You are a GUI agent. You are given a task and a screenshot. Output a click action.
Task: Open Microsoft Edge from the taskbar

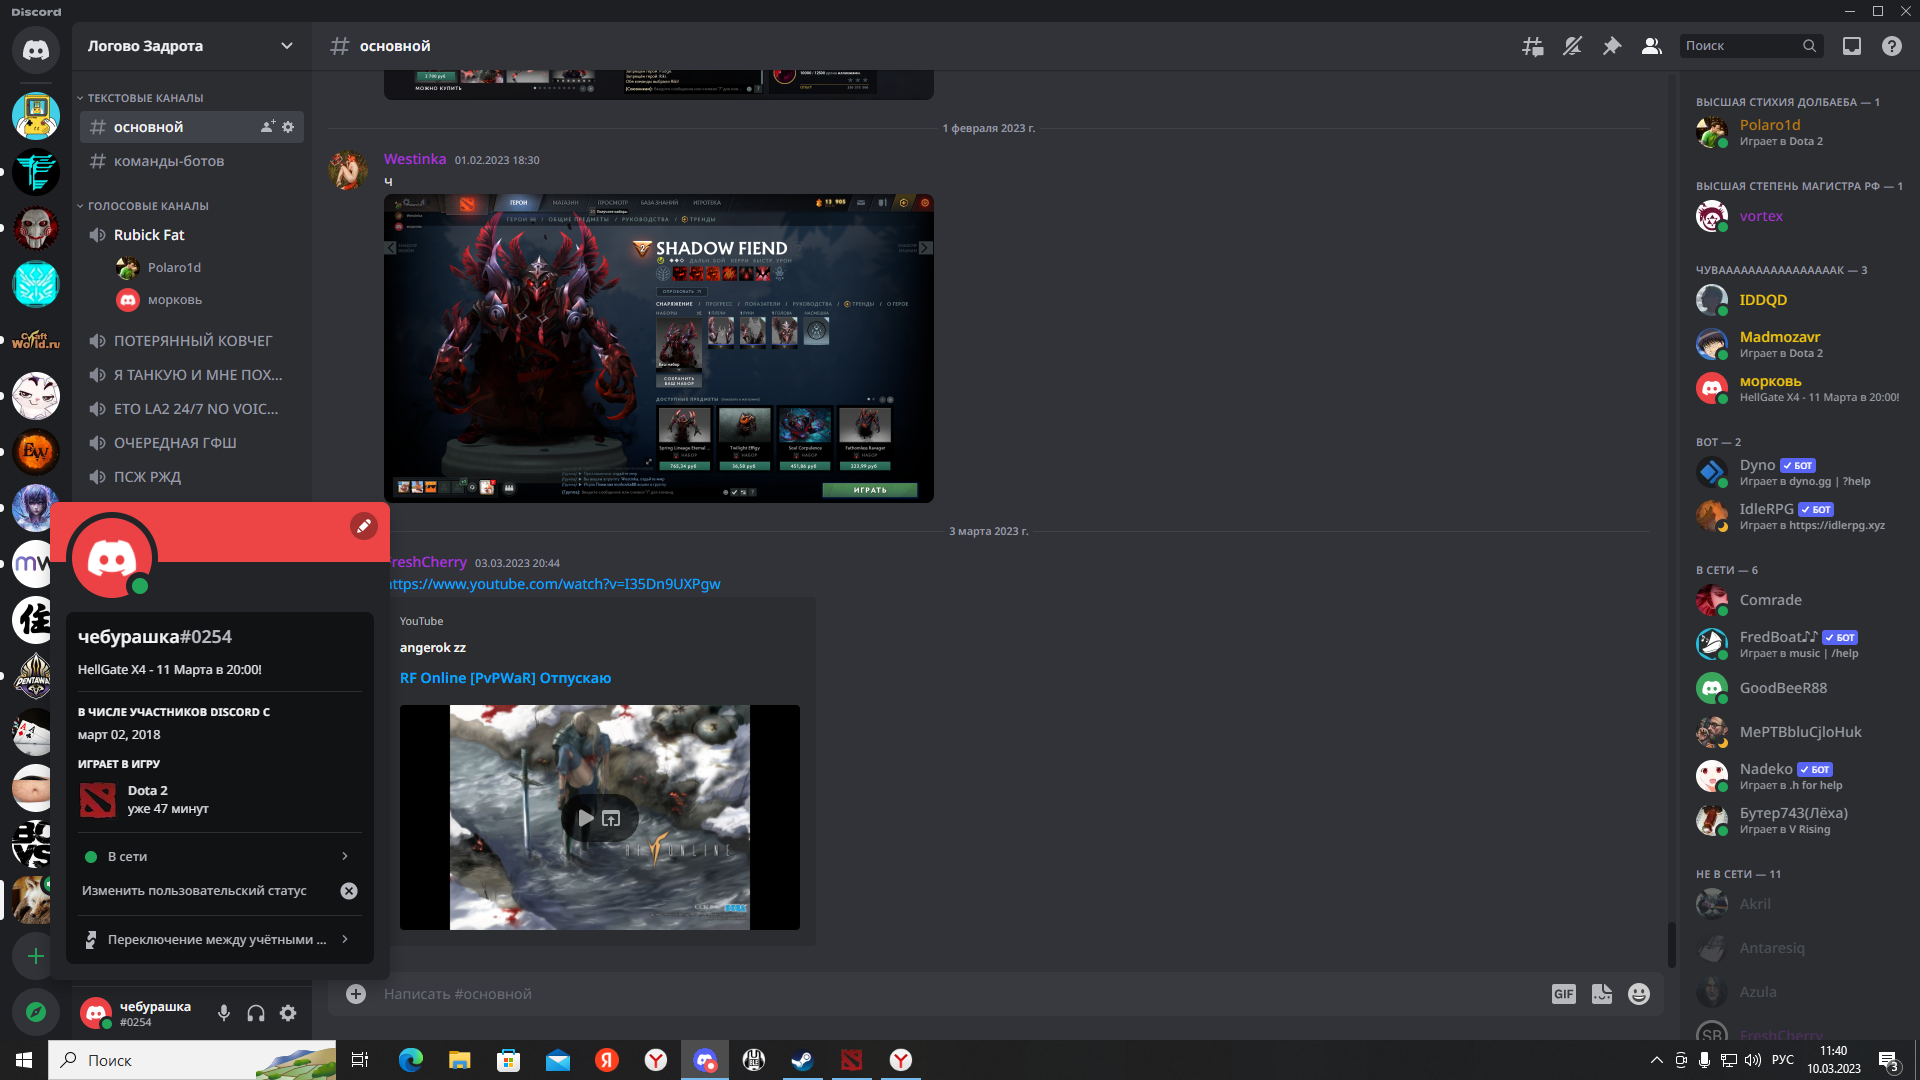(410, 1060)
